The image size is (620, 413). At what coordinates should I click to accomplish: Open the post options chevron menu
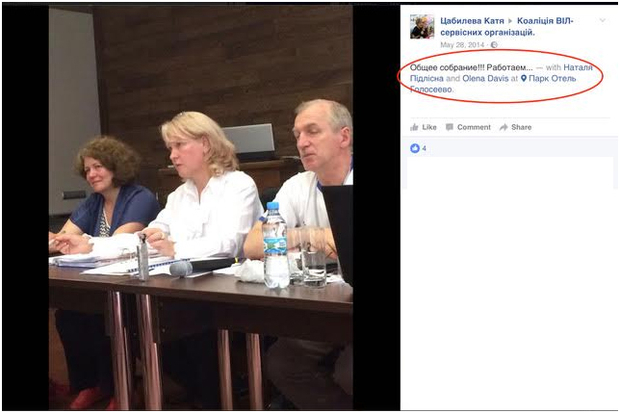click(x=602, y=20)
